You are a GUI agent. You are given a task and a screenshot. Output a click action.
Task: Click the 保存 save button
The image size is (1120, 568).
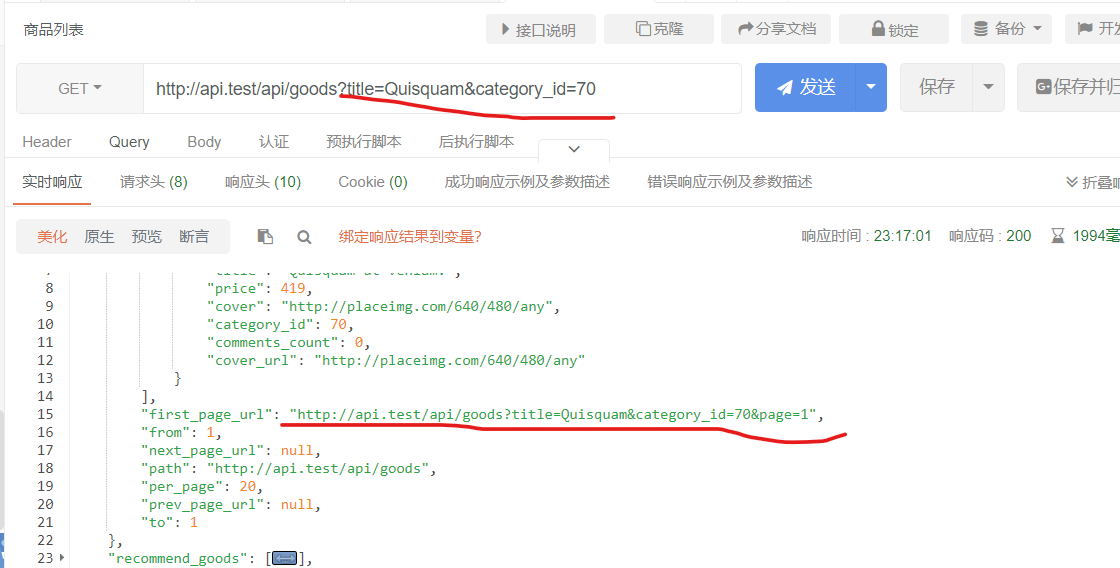[x=936, y=87]
